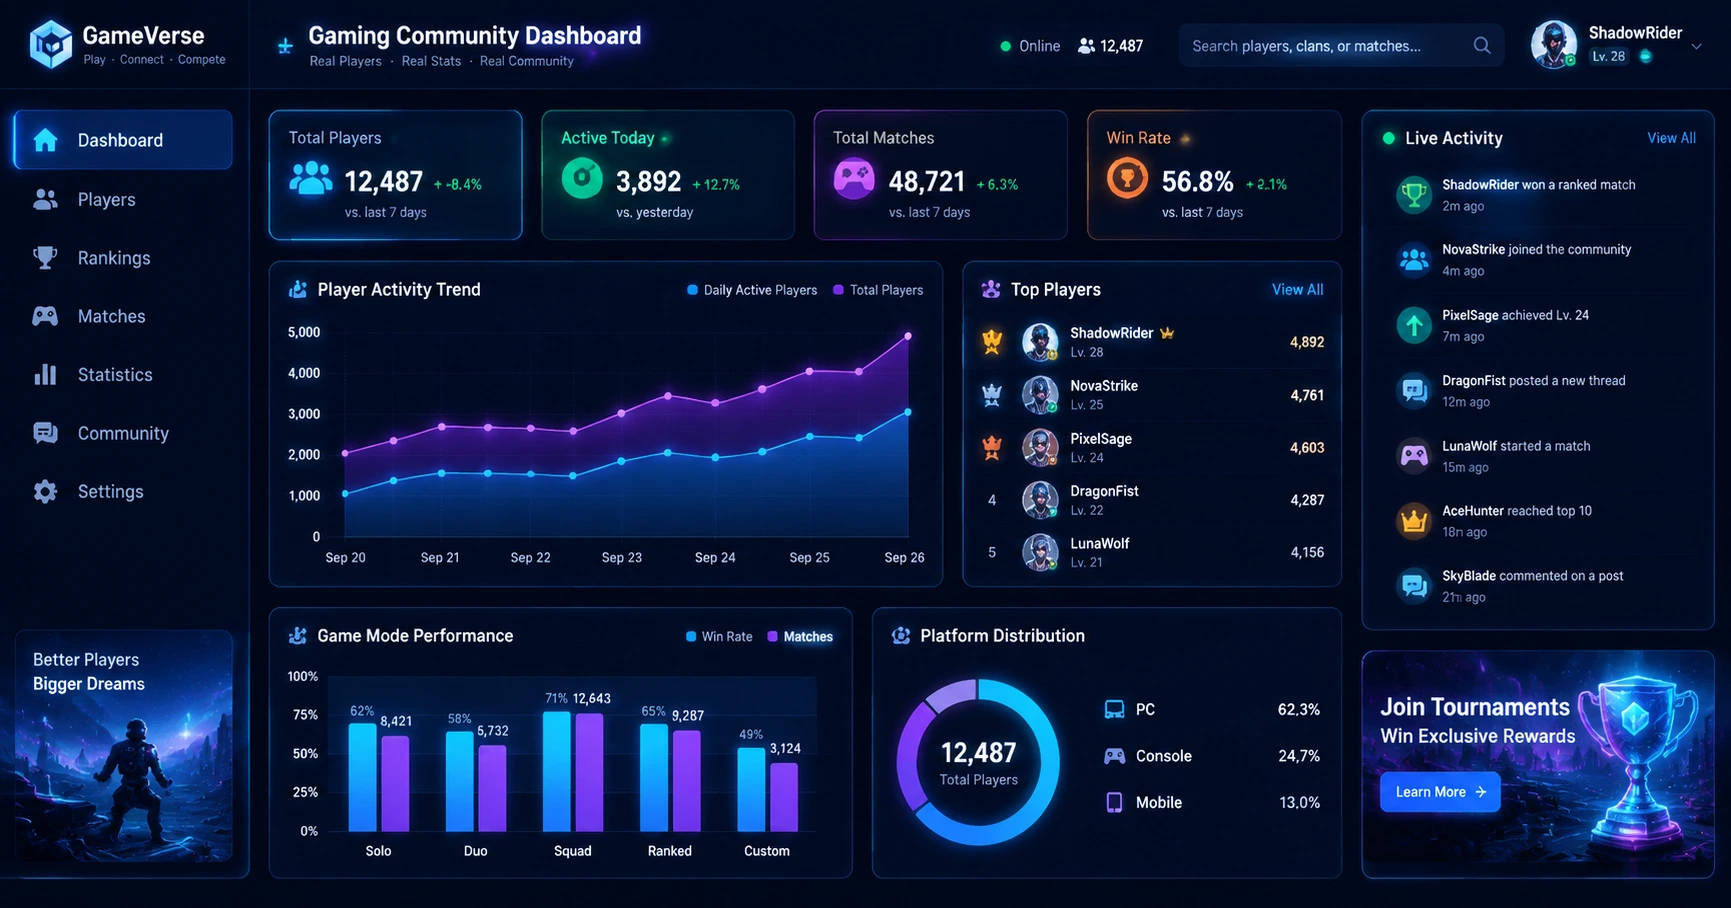1731x908 pixels.
Task: Click ShadowRider's profile avatar in the header
Action: pos(1554,45)
